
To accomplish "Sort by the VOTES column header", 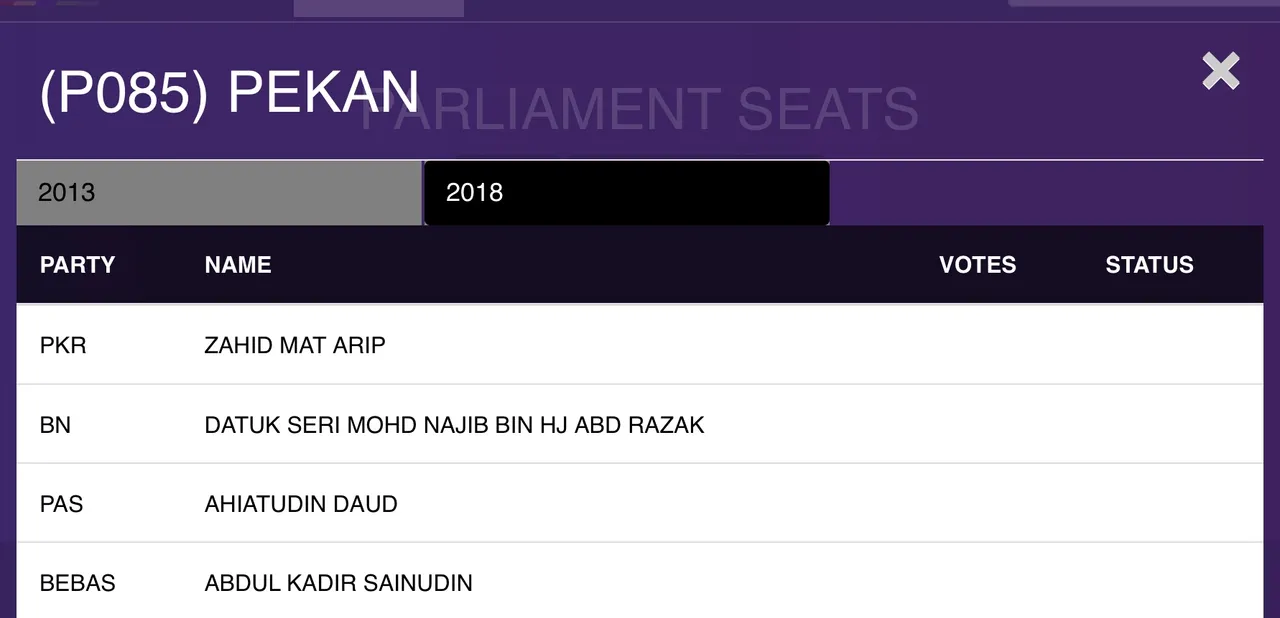I will tap(977, 265).
